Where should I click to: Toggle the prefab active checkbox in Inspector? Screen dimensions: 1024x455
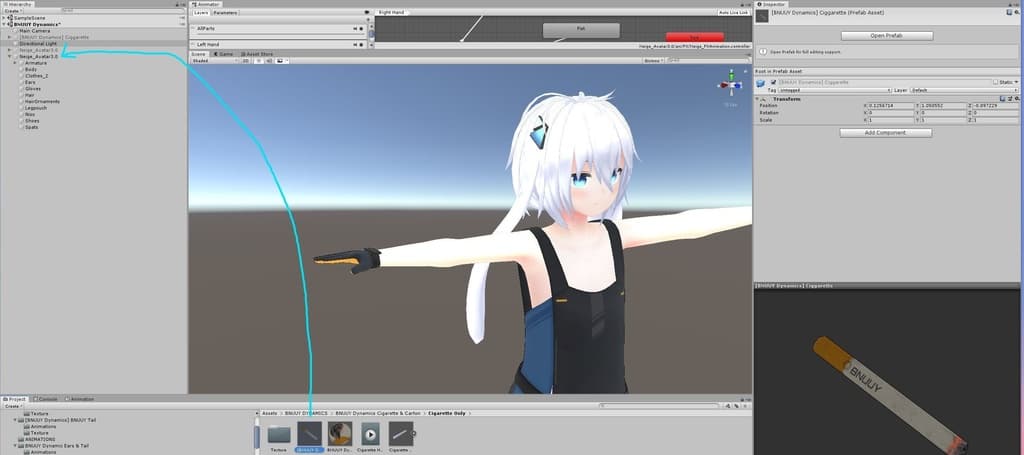774,82
